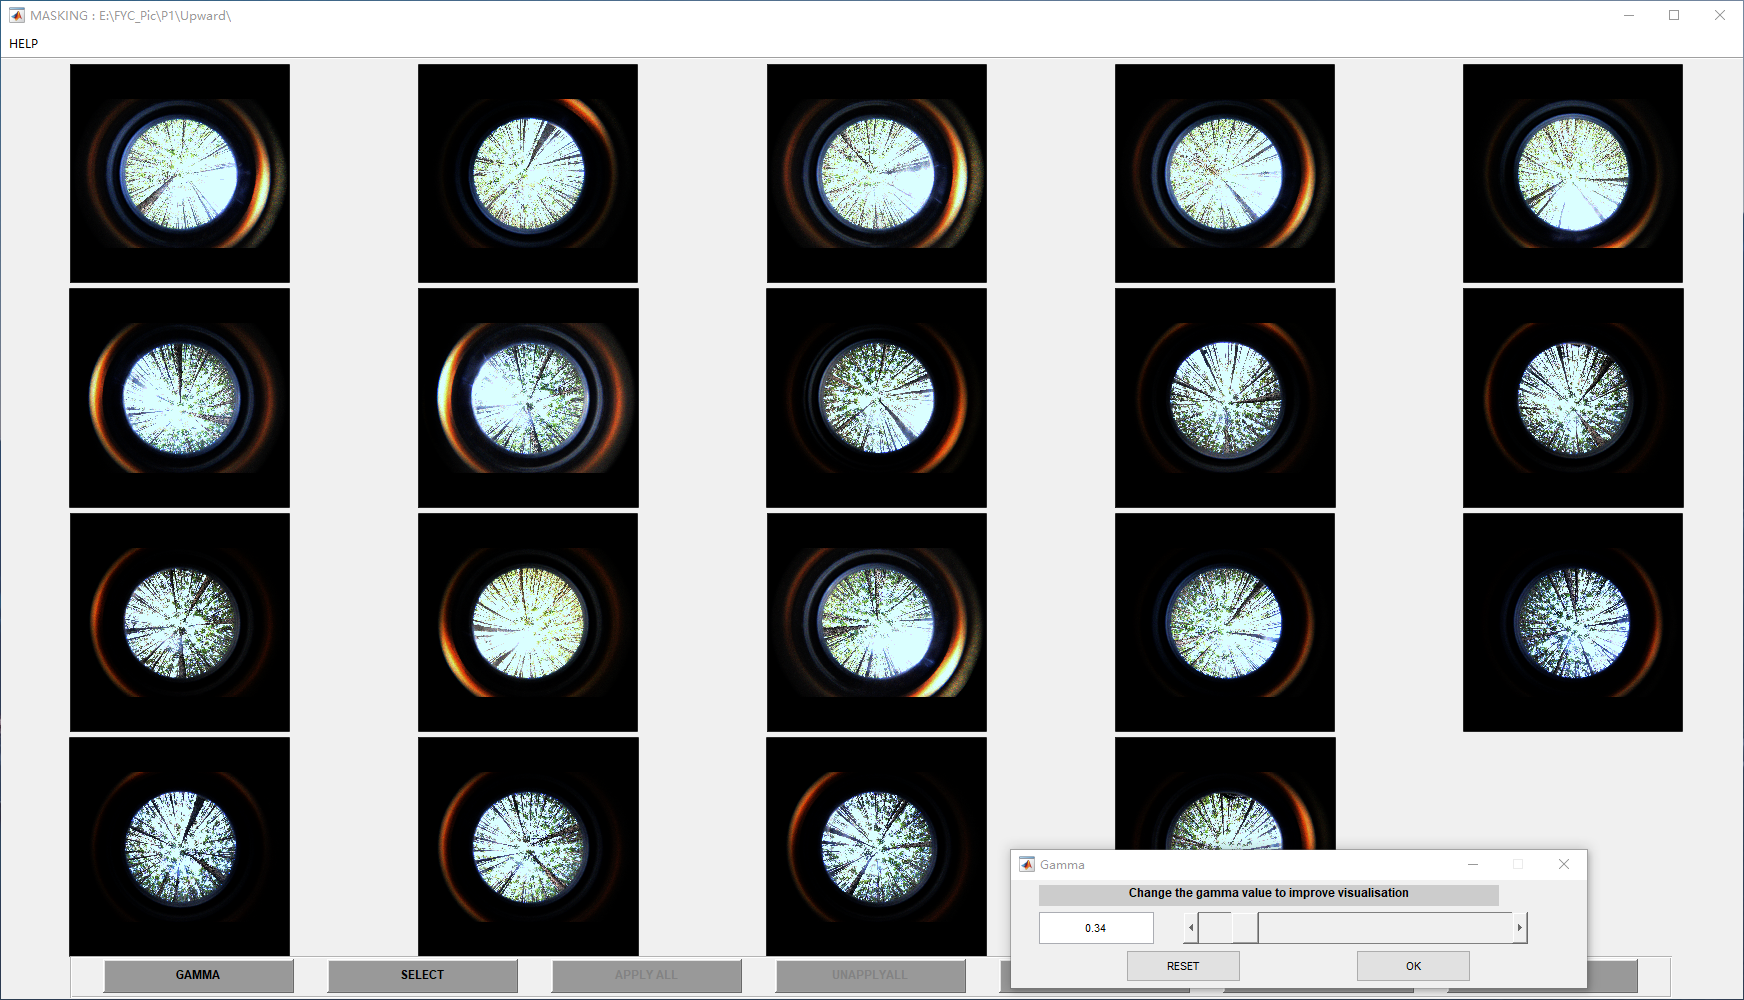Viewport: 1744px width, 1000px height.
Task: Click the gamma slider track right of thumb
Action: pyautogui.click(x=1386, y=928)
